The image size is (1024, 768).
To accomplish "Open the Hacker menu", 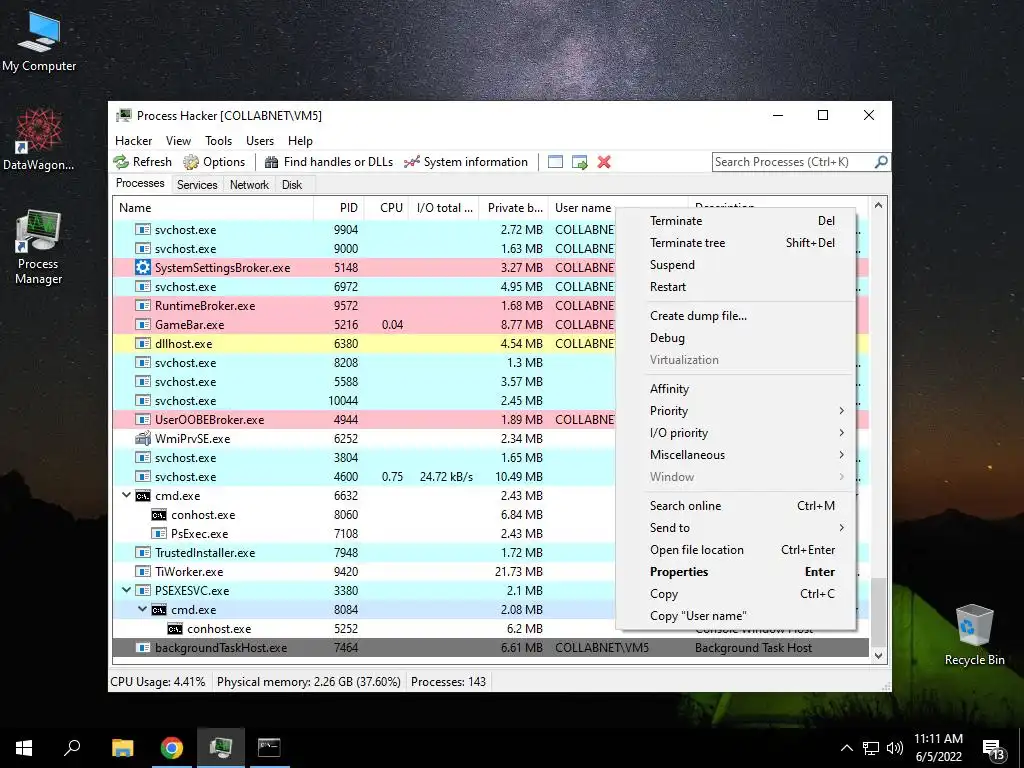I will (x=133, y=140).
